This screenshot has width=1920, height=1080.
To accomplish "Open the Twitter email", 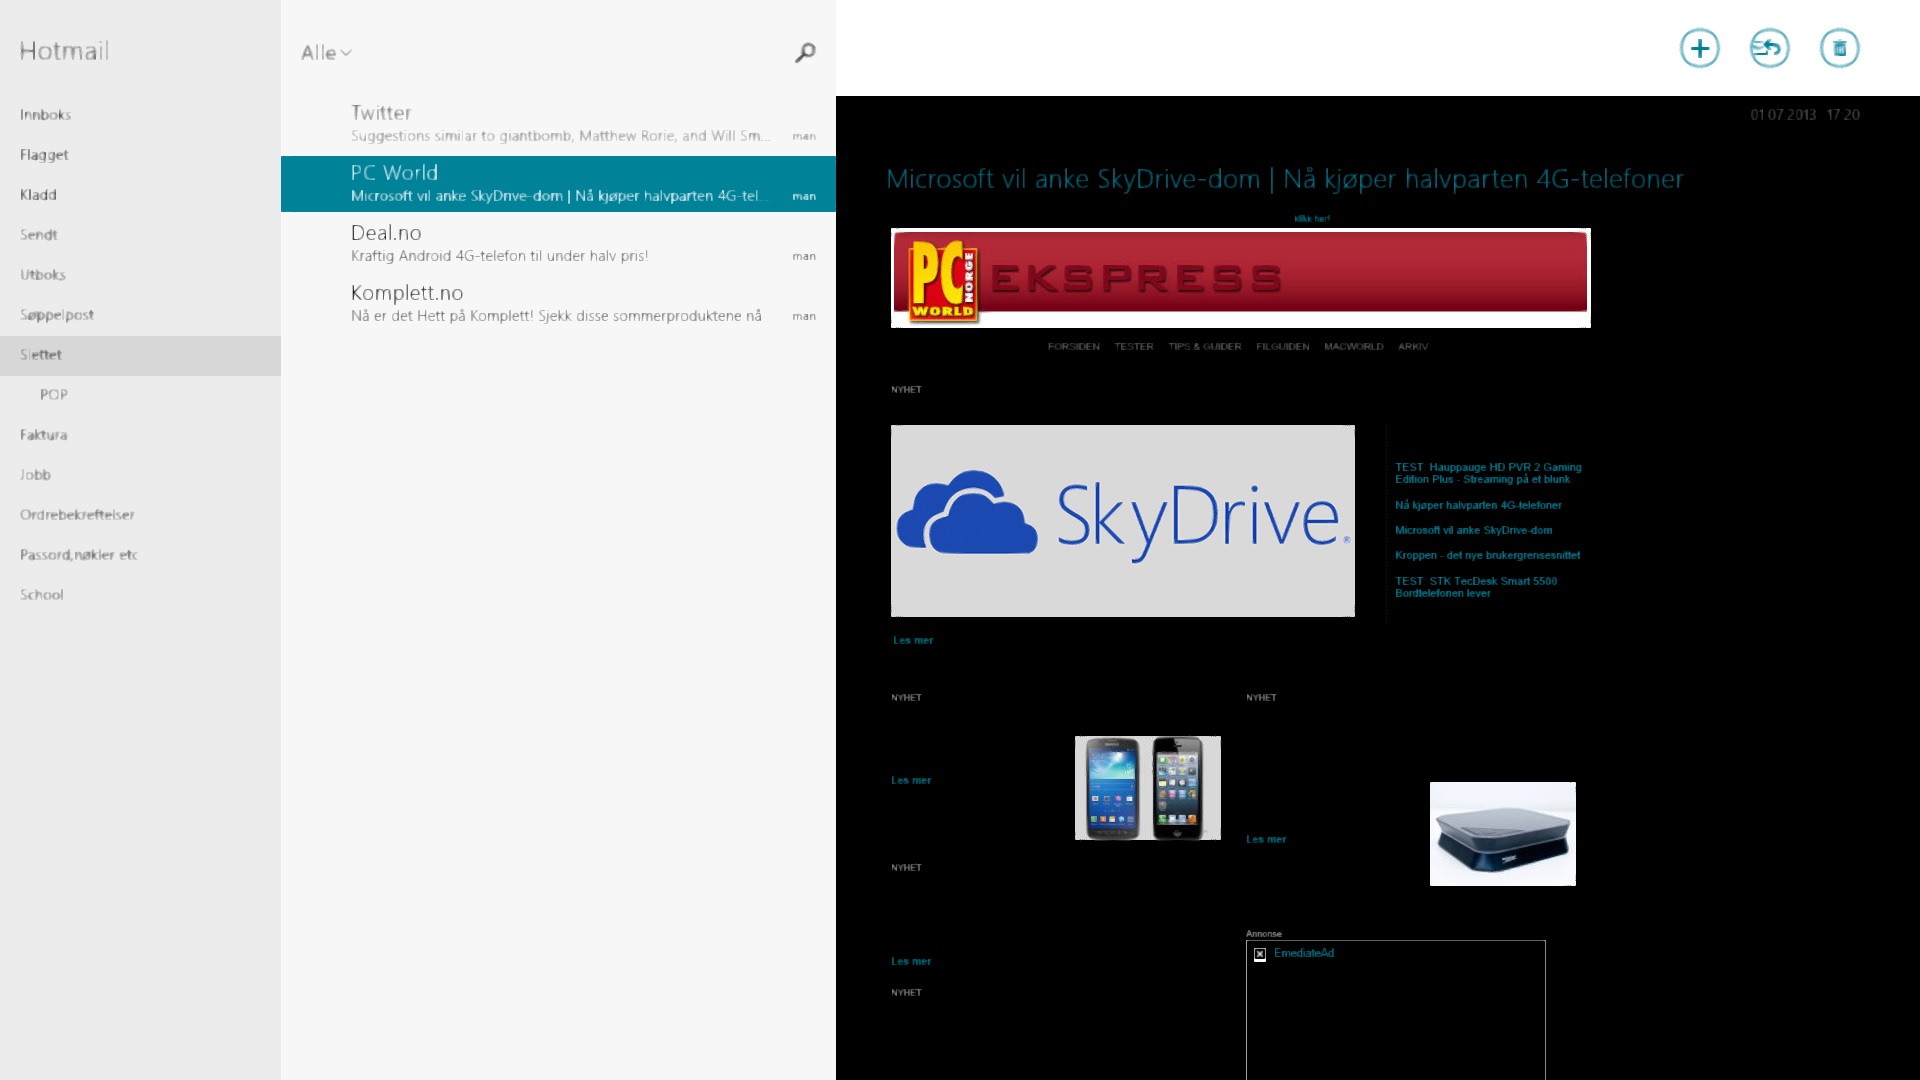I will [558, 124].
